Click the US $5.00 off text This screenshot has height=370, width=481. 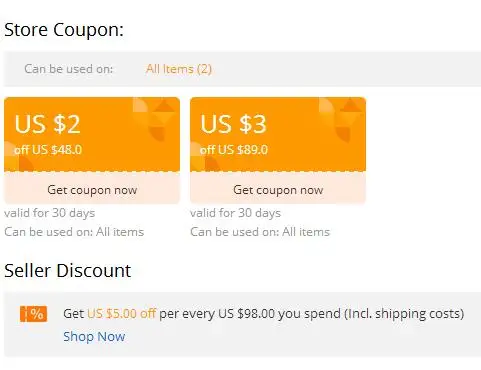(121, 313)
